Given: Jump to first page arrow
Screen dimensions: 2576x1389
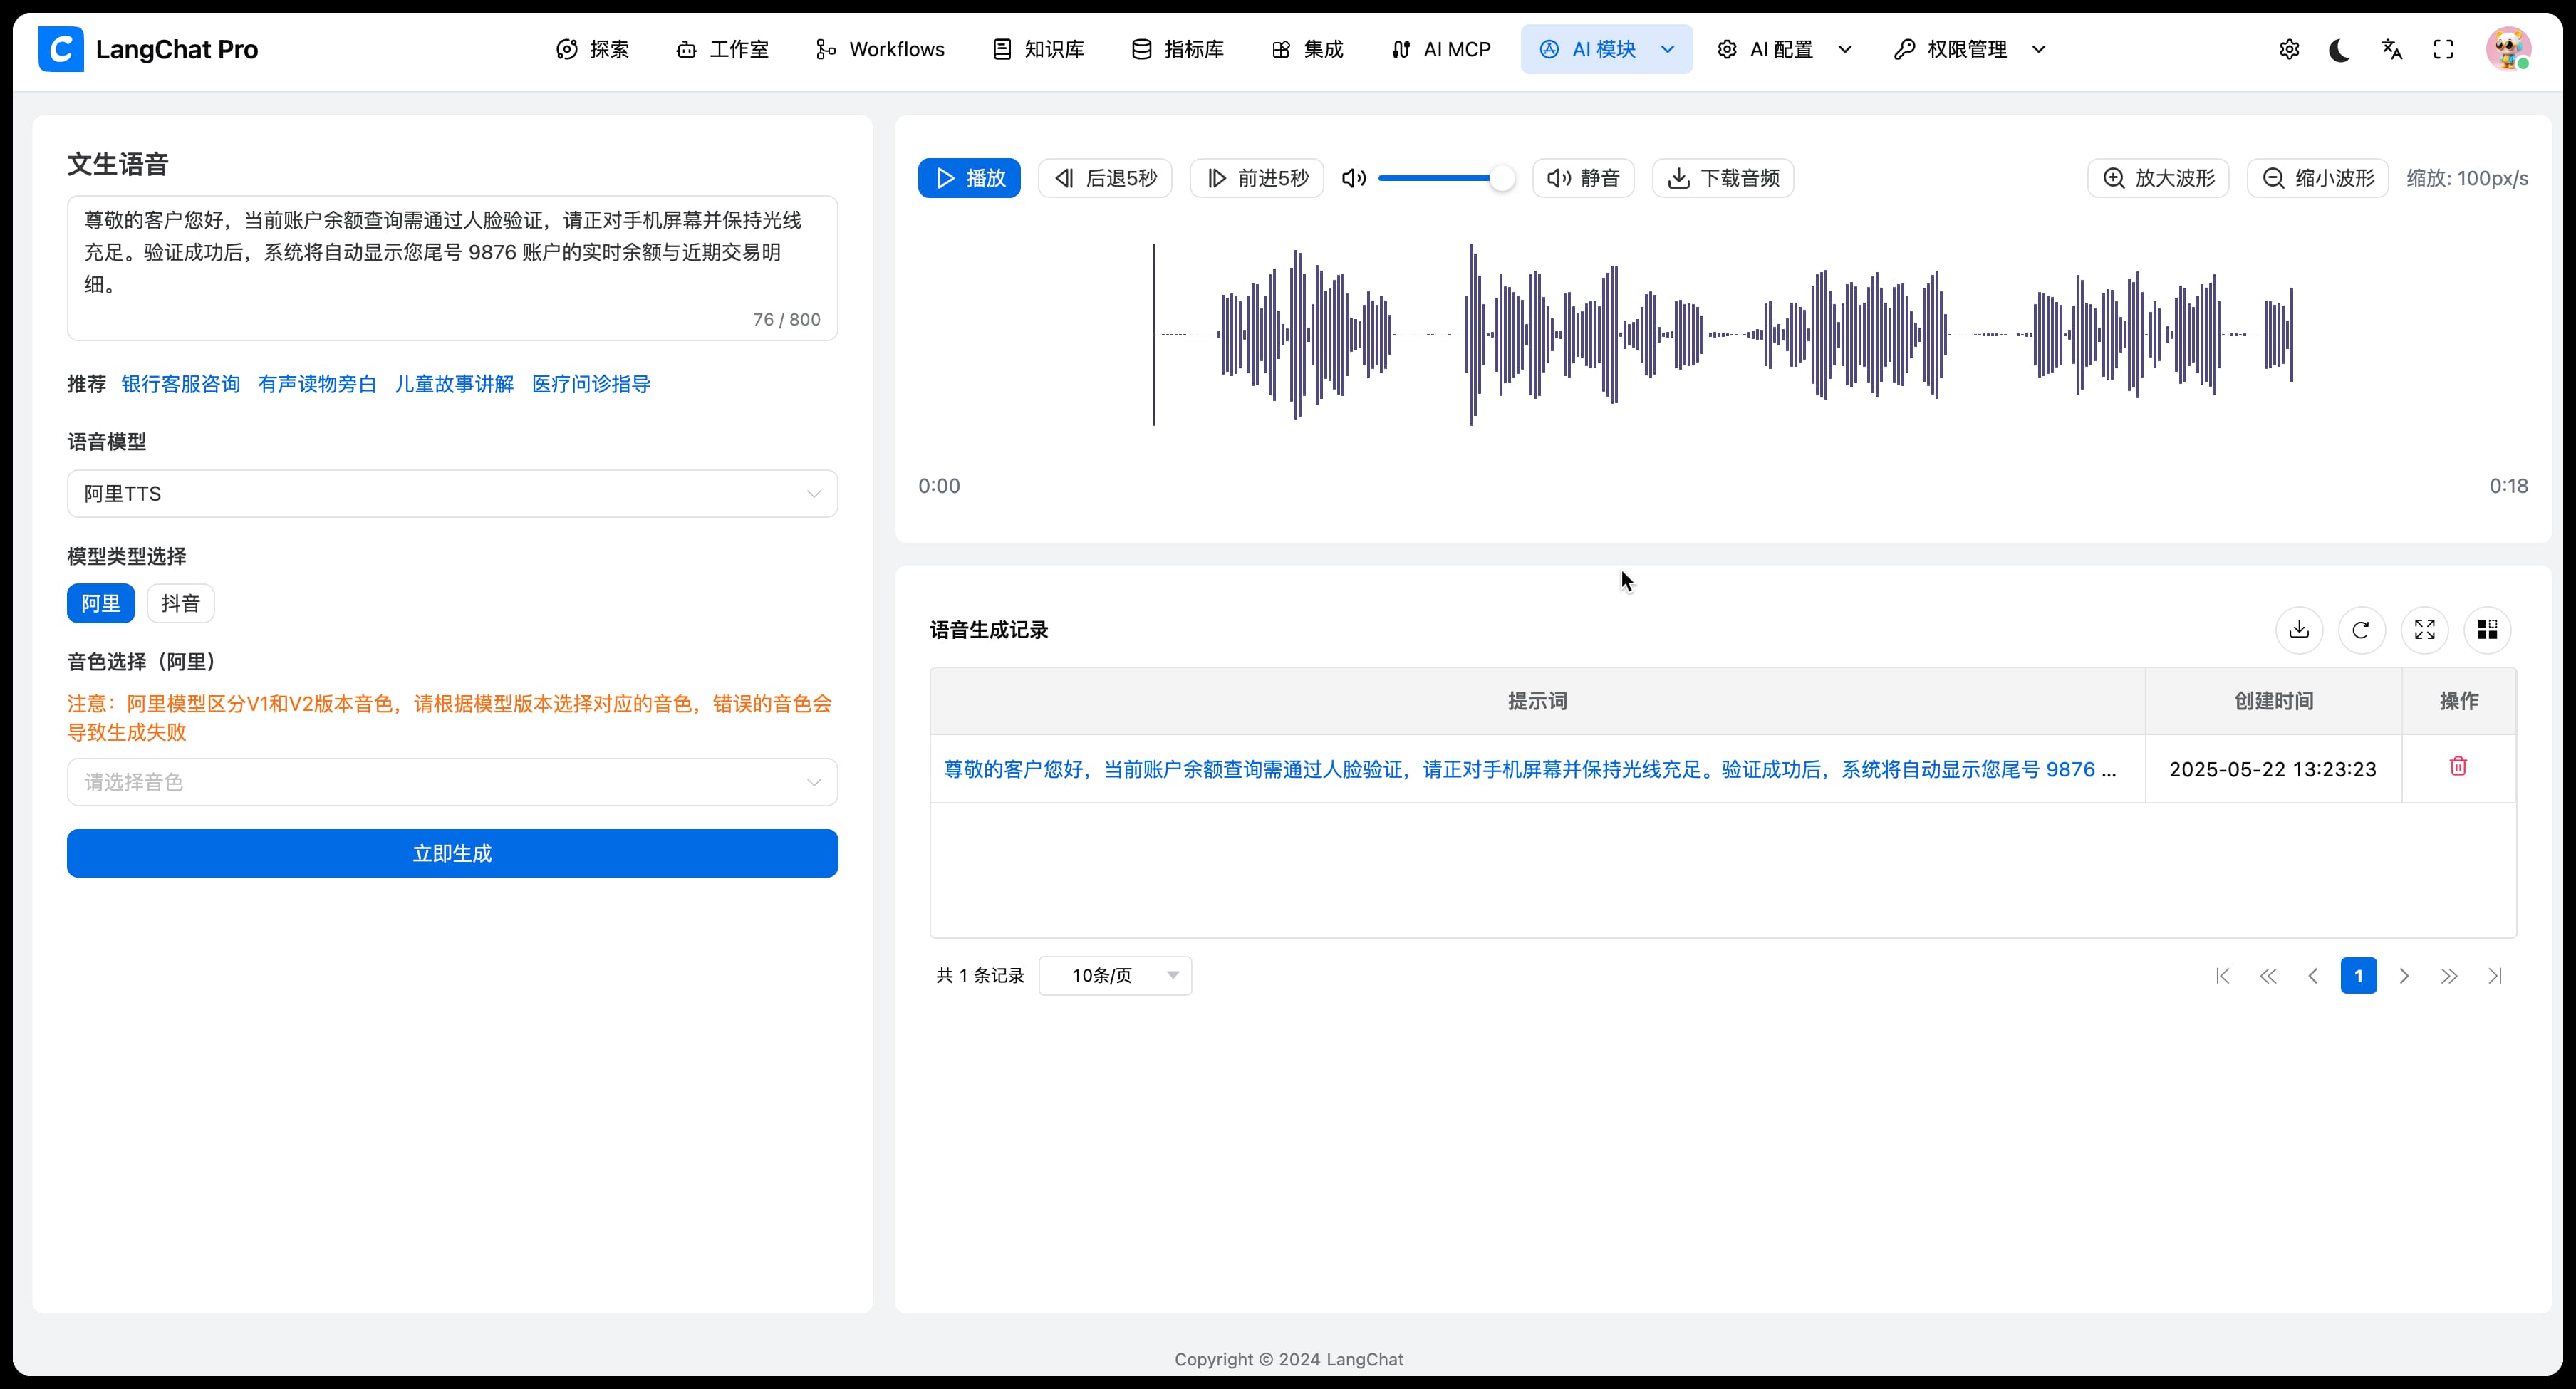Looking at the screenshot, I should [2222, 976].
